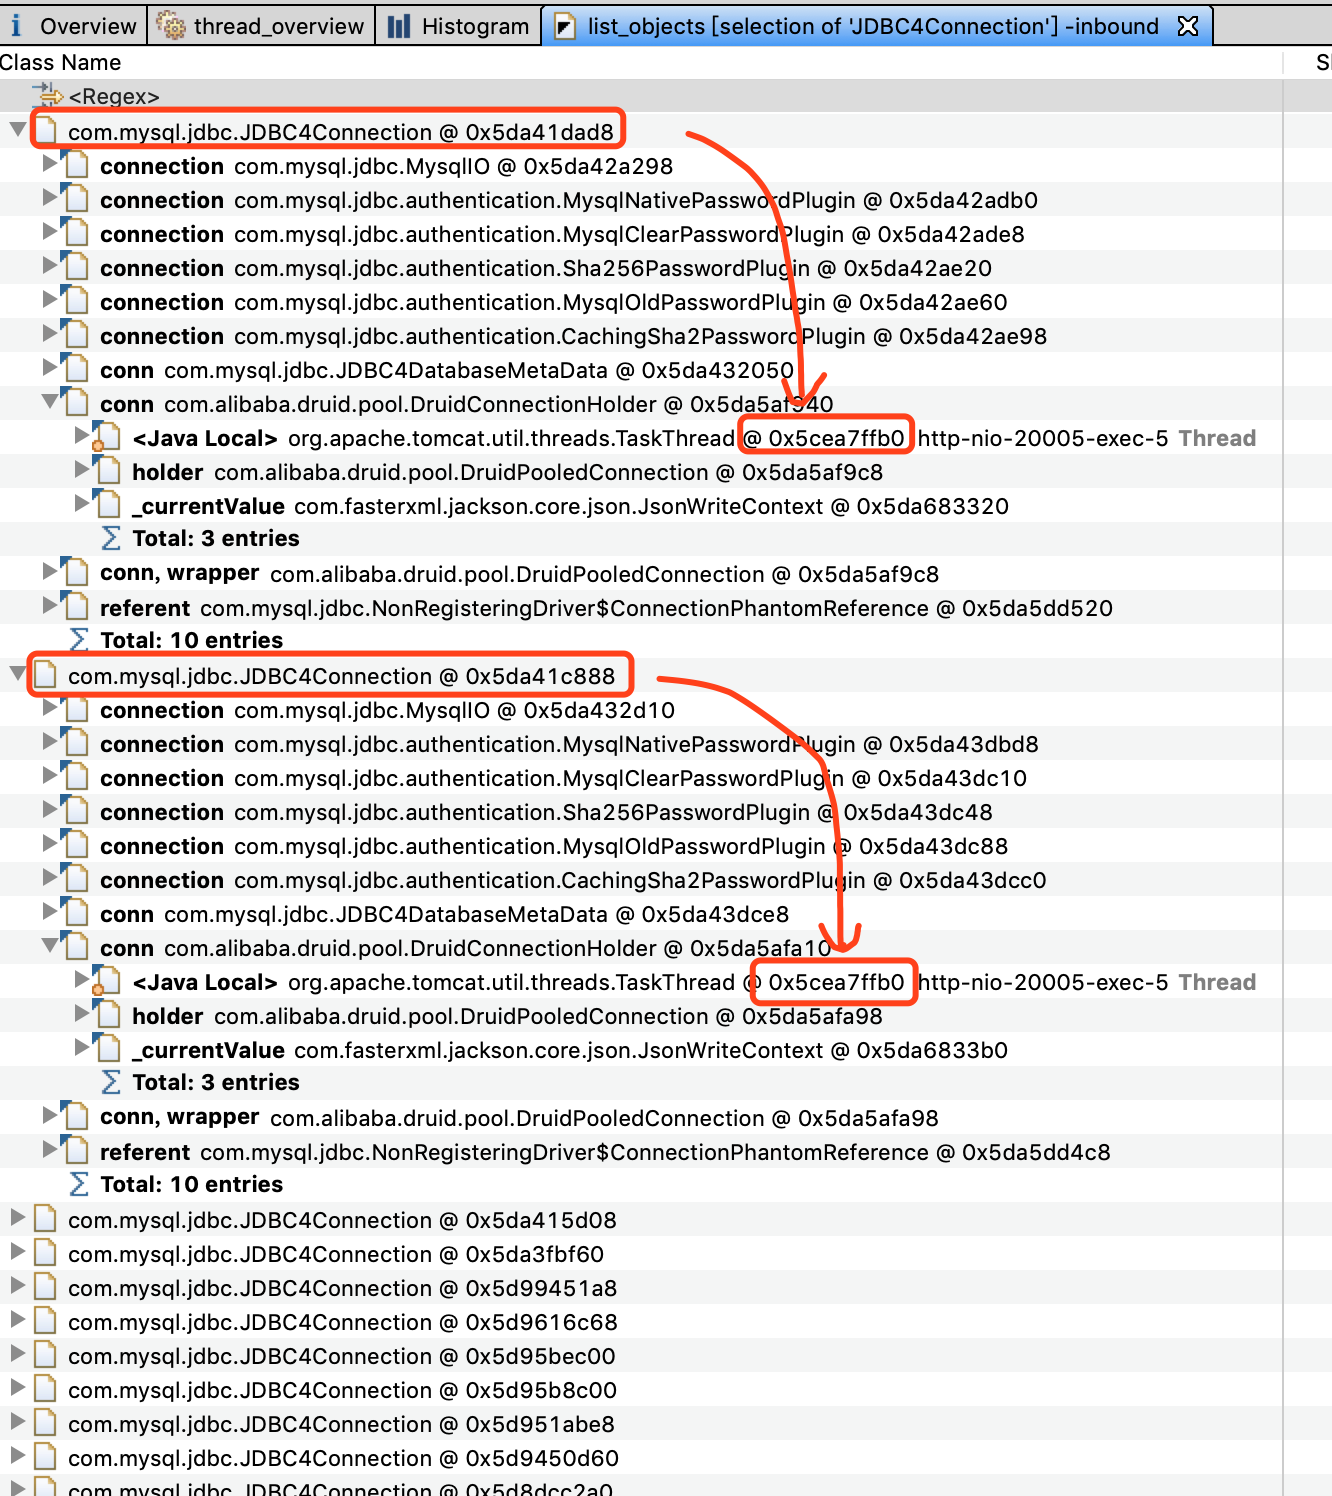Click thread local icon in second TaskThread row

[x=107, y=982]
